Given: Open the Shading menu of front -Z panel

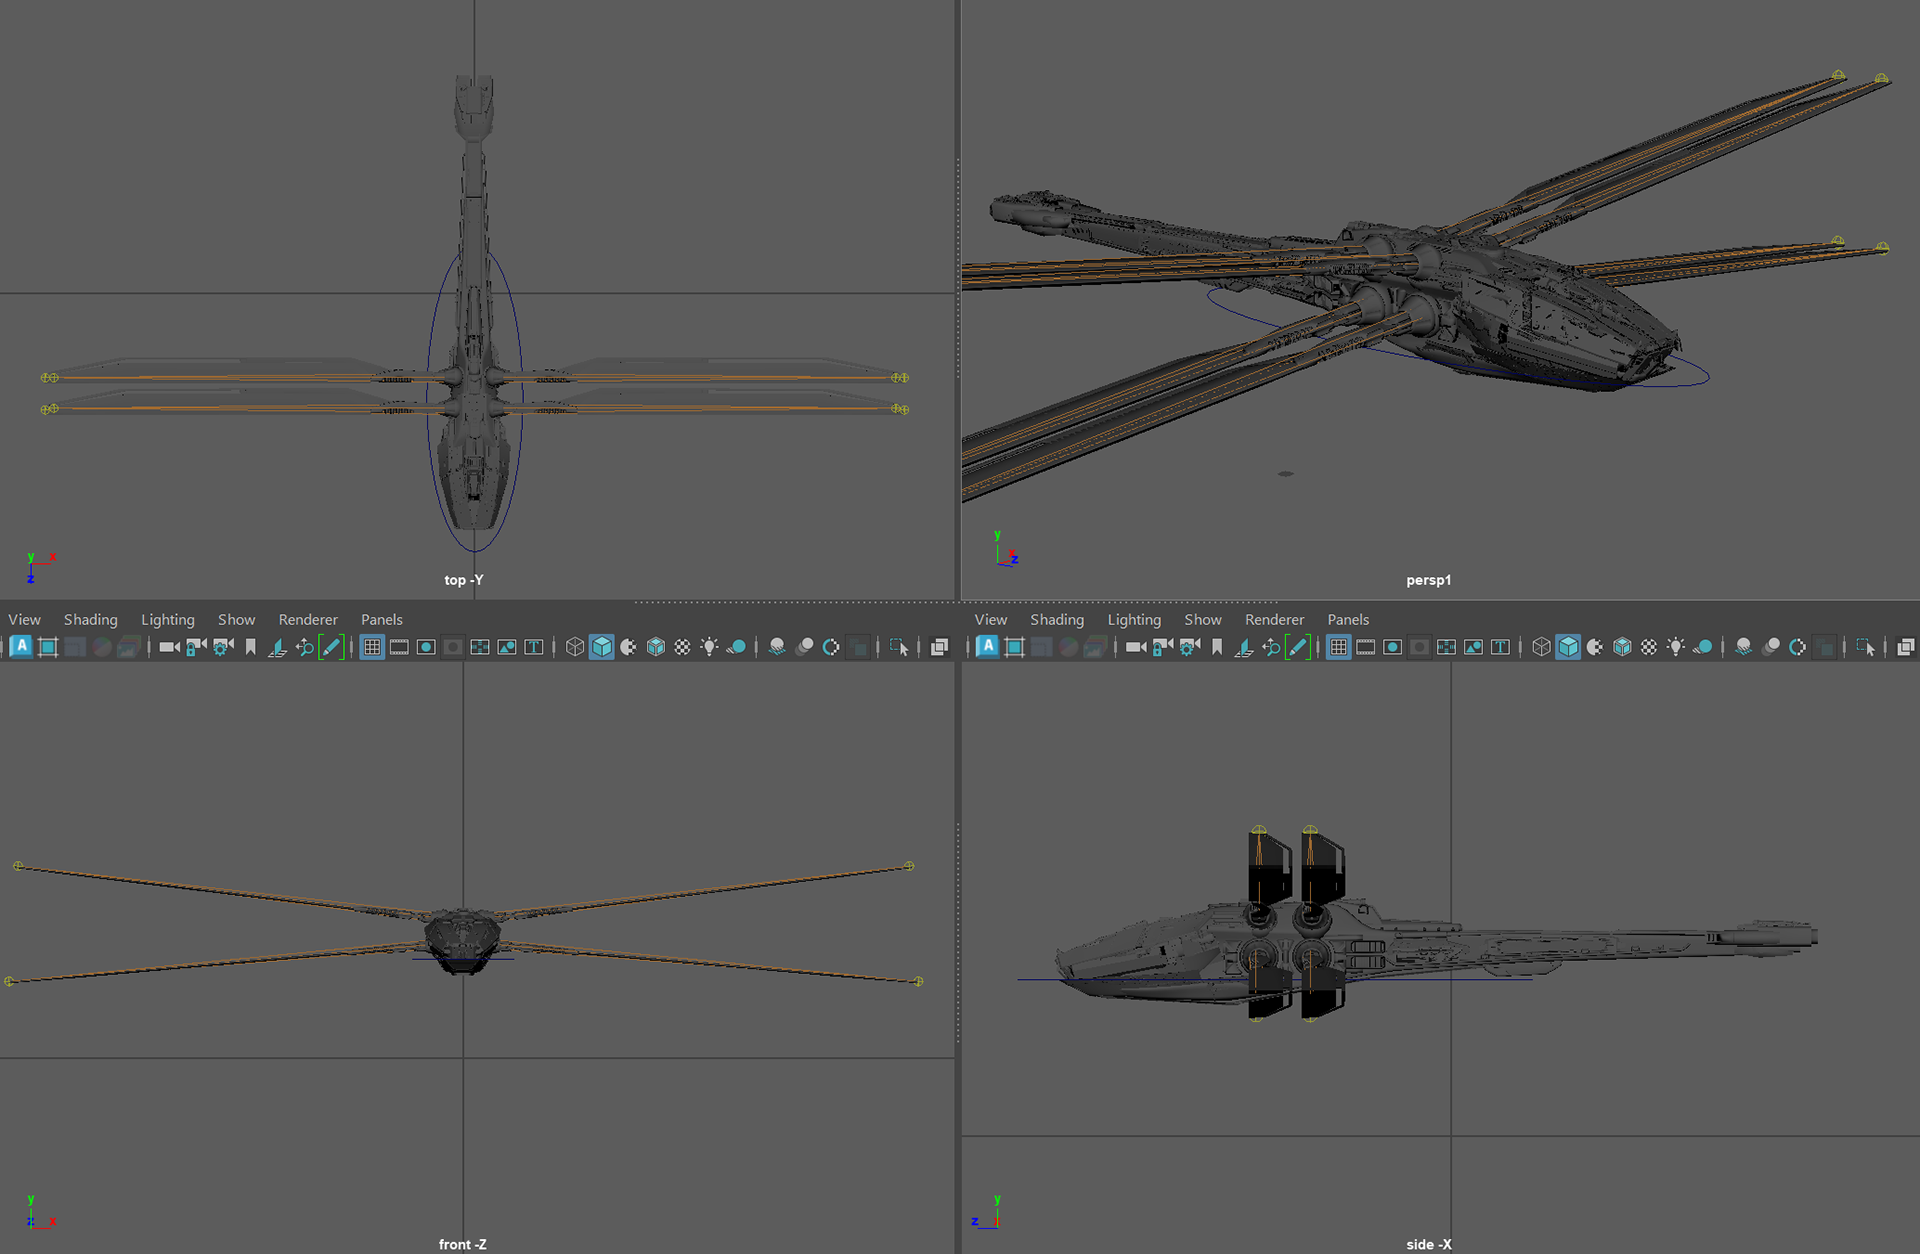Looking at the screenshot, I should tap(91, 620).
